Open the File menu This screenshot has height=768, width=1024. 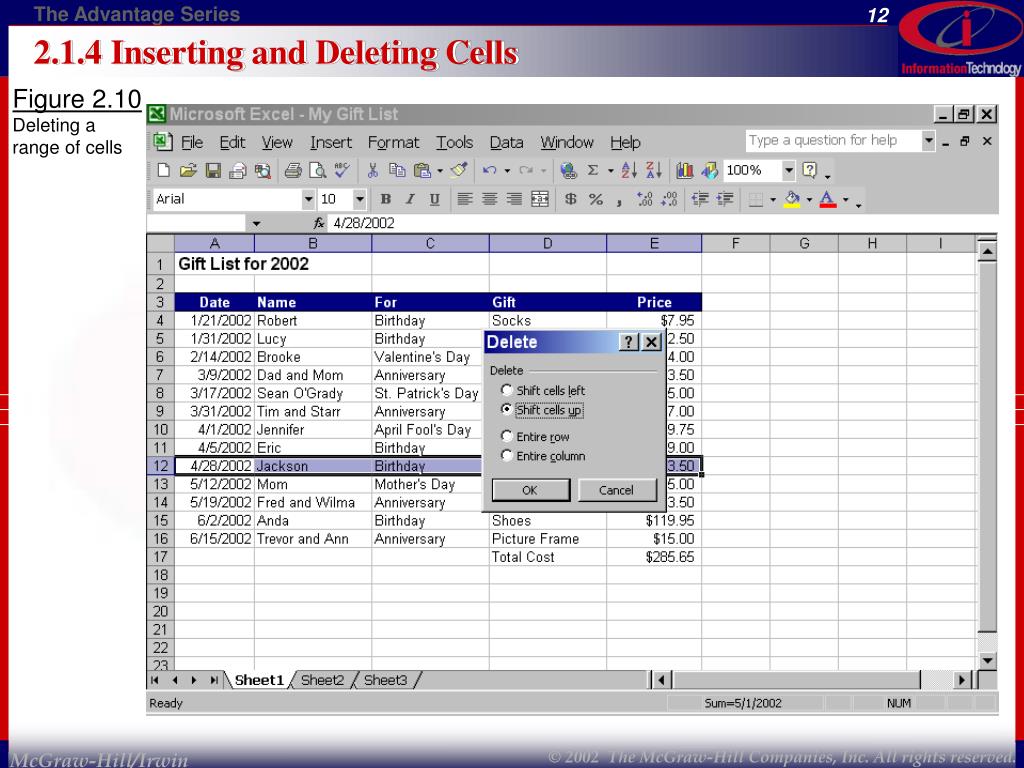pyautogui.click(x=191, y=142)
